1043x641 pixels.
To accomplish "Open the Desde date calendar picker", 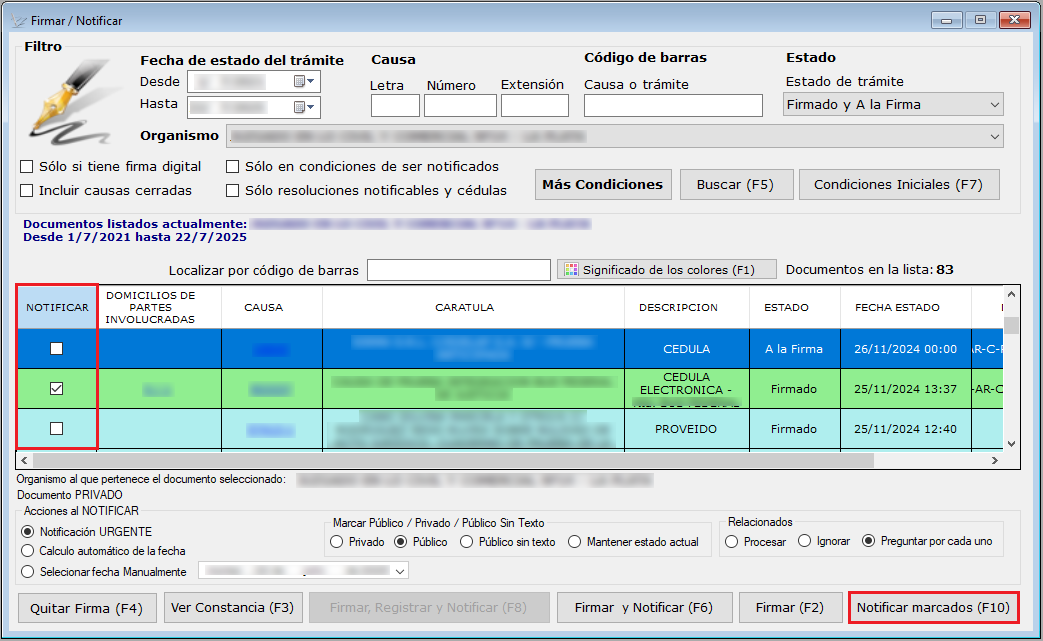I will (303, 81).
